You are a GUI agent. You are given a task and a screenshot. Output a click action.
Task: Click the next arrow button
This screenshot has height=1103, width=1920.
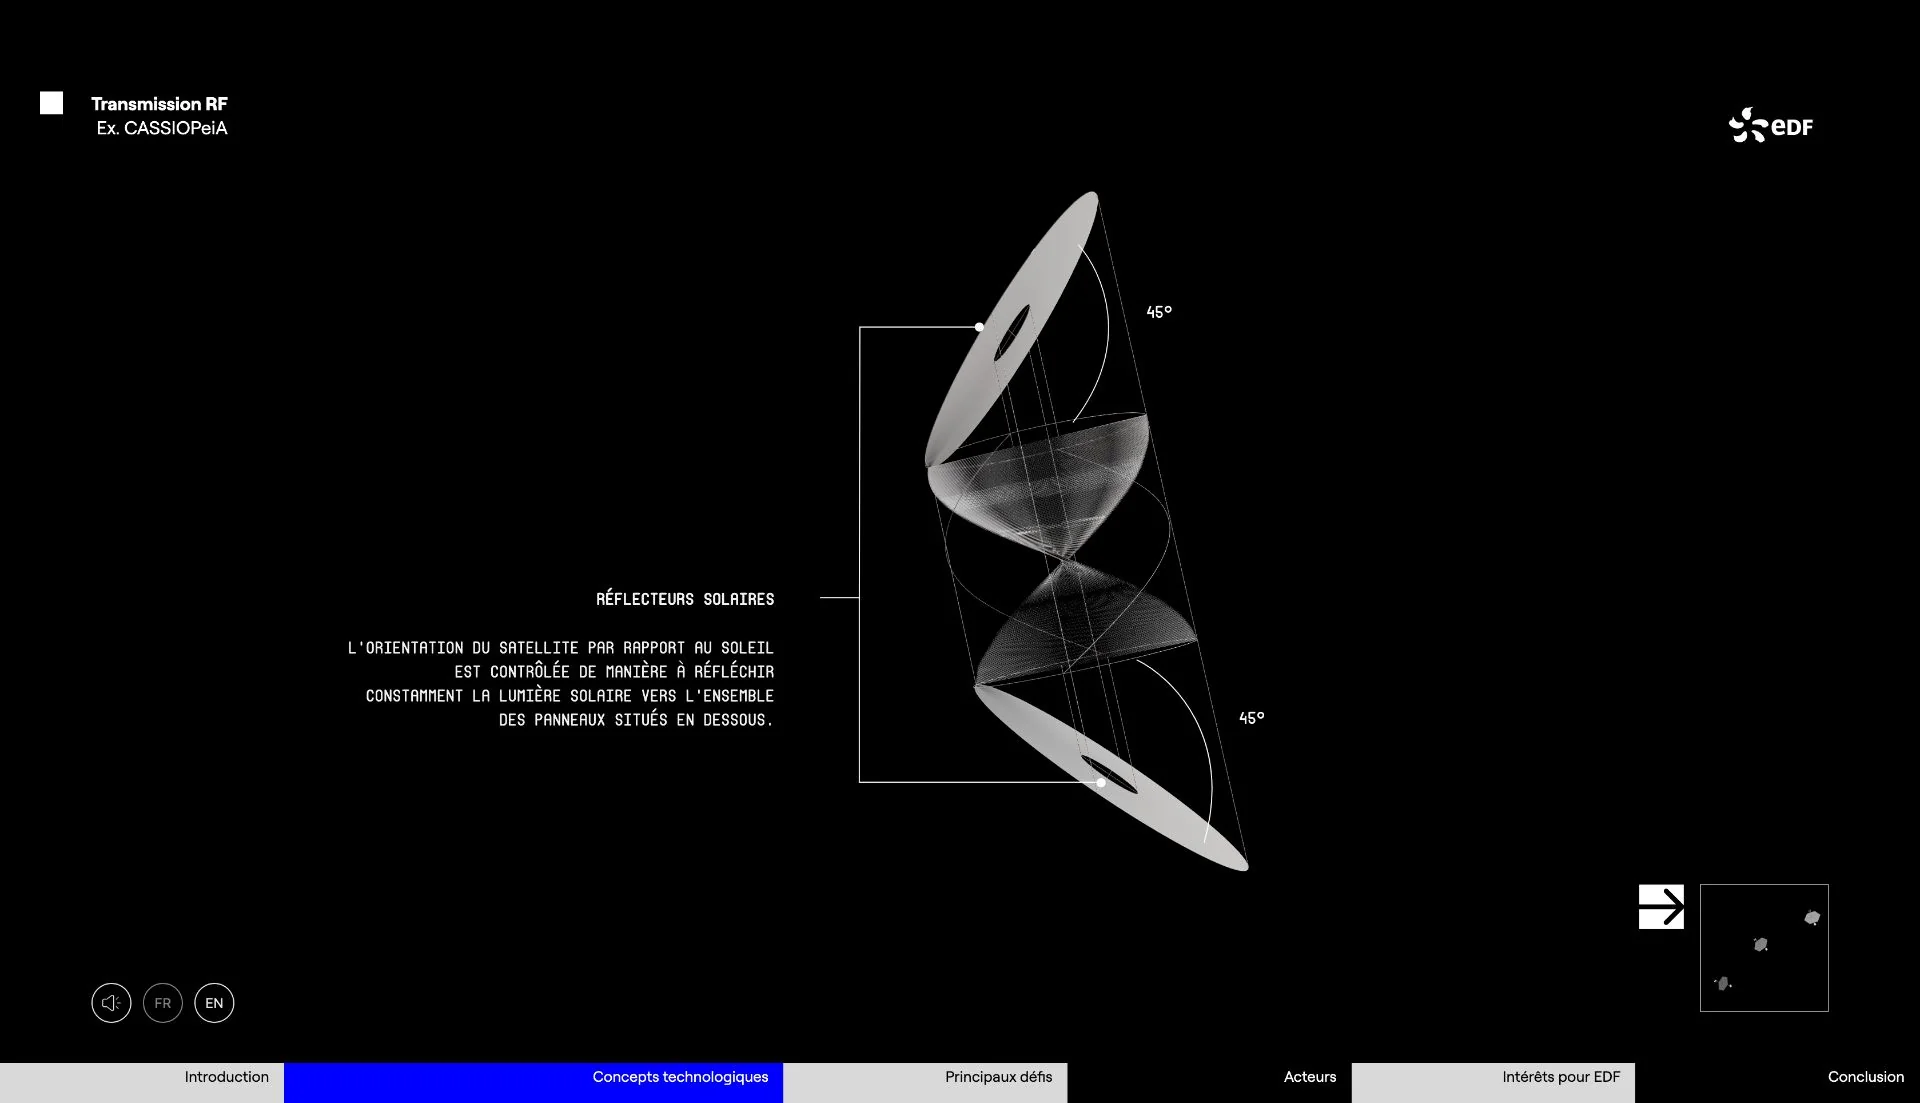tap(1661, 907)
